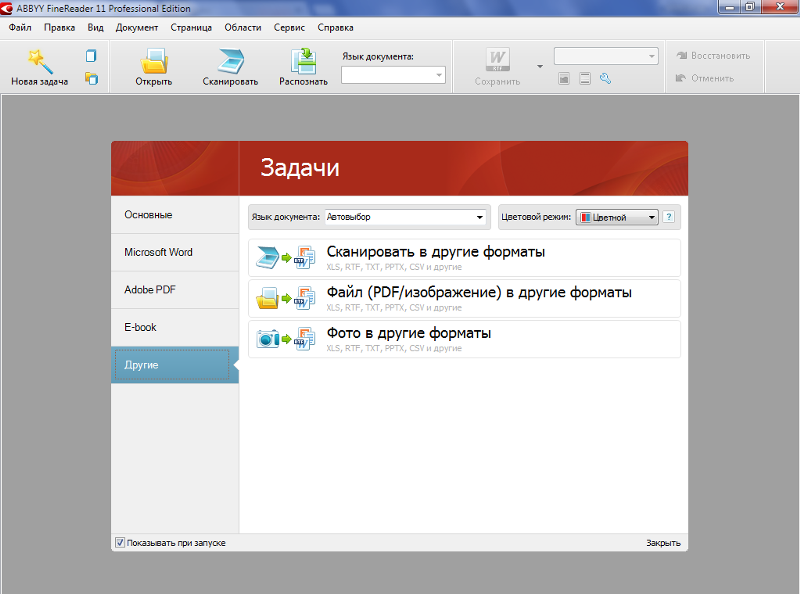Screen dimensions: 800x594
Task: Launch Сканировать в другие форматы task
Action: 464,258
